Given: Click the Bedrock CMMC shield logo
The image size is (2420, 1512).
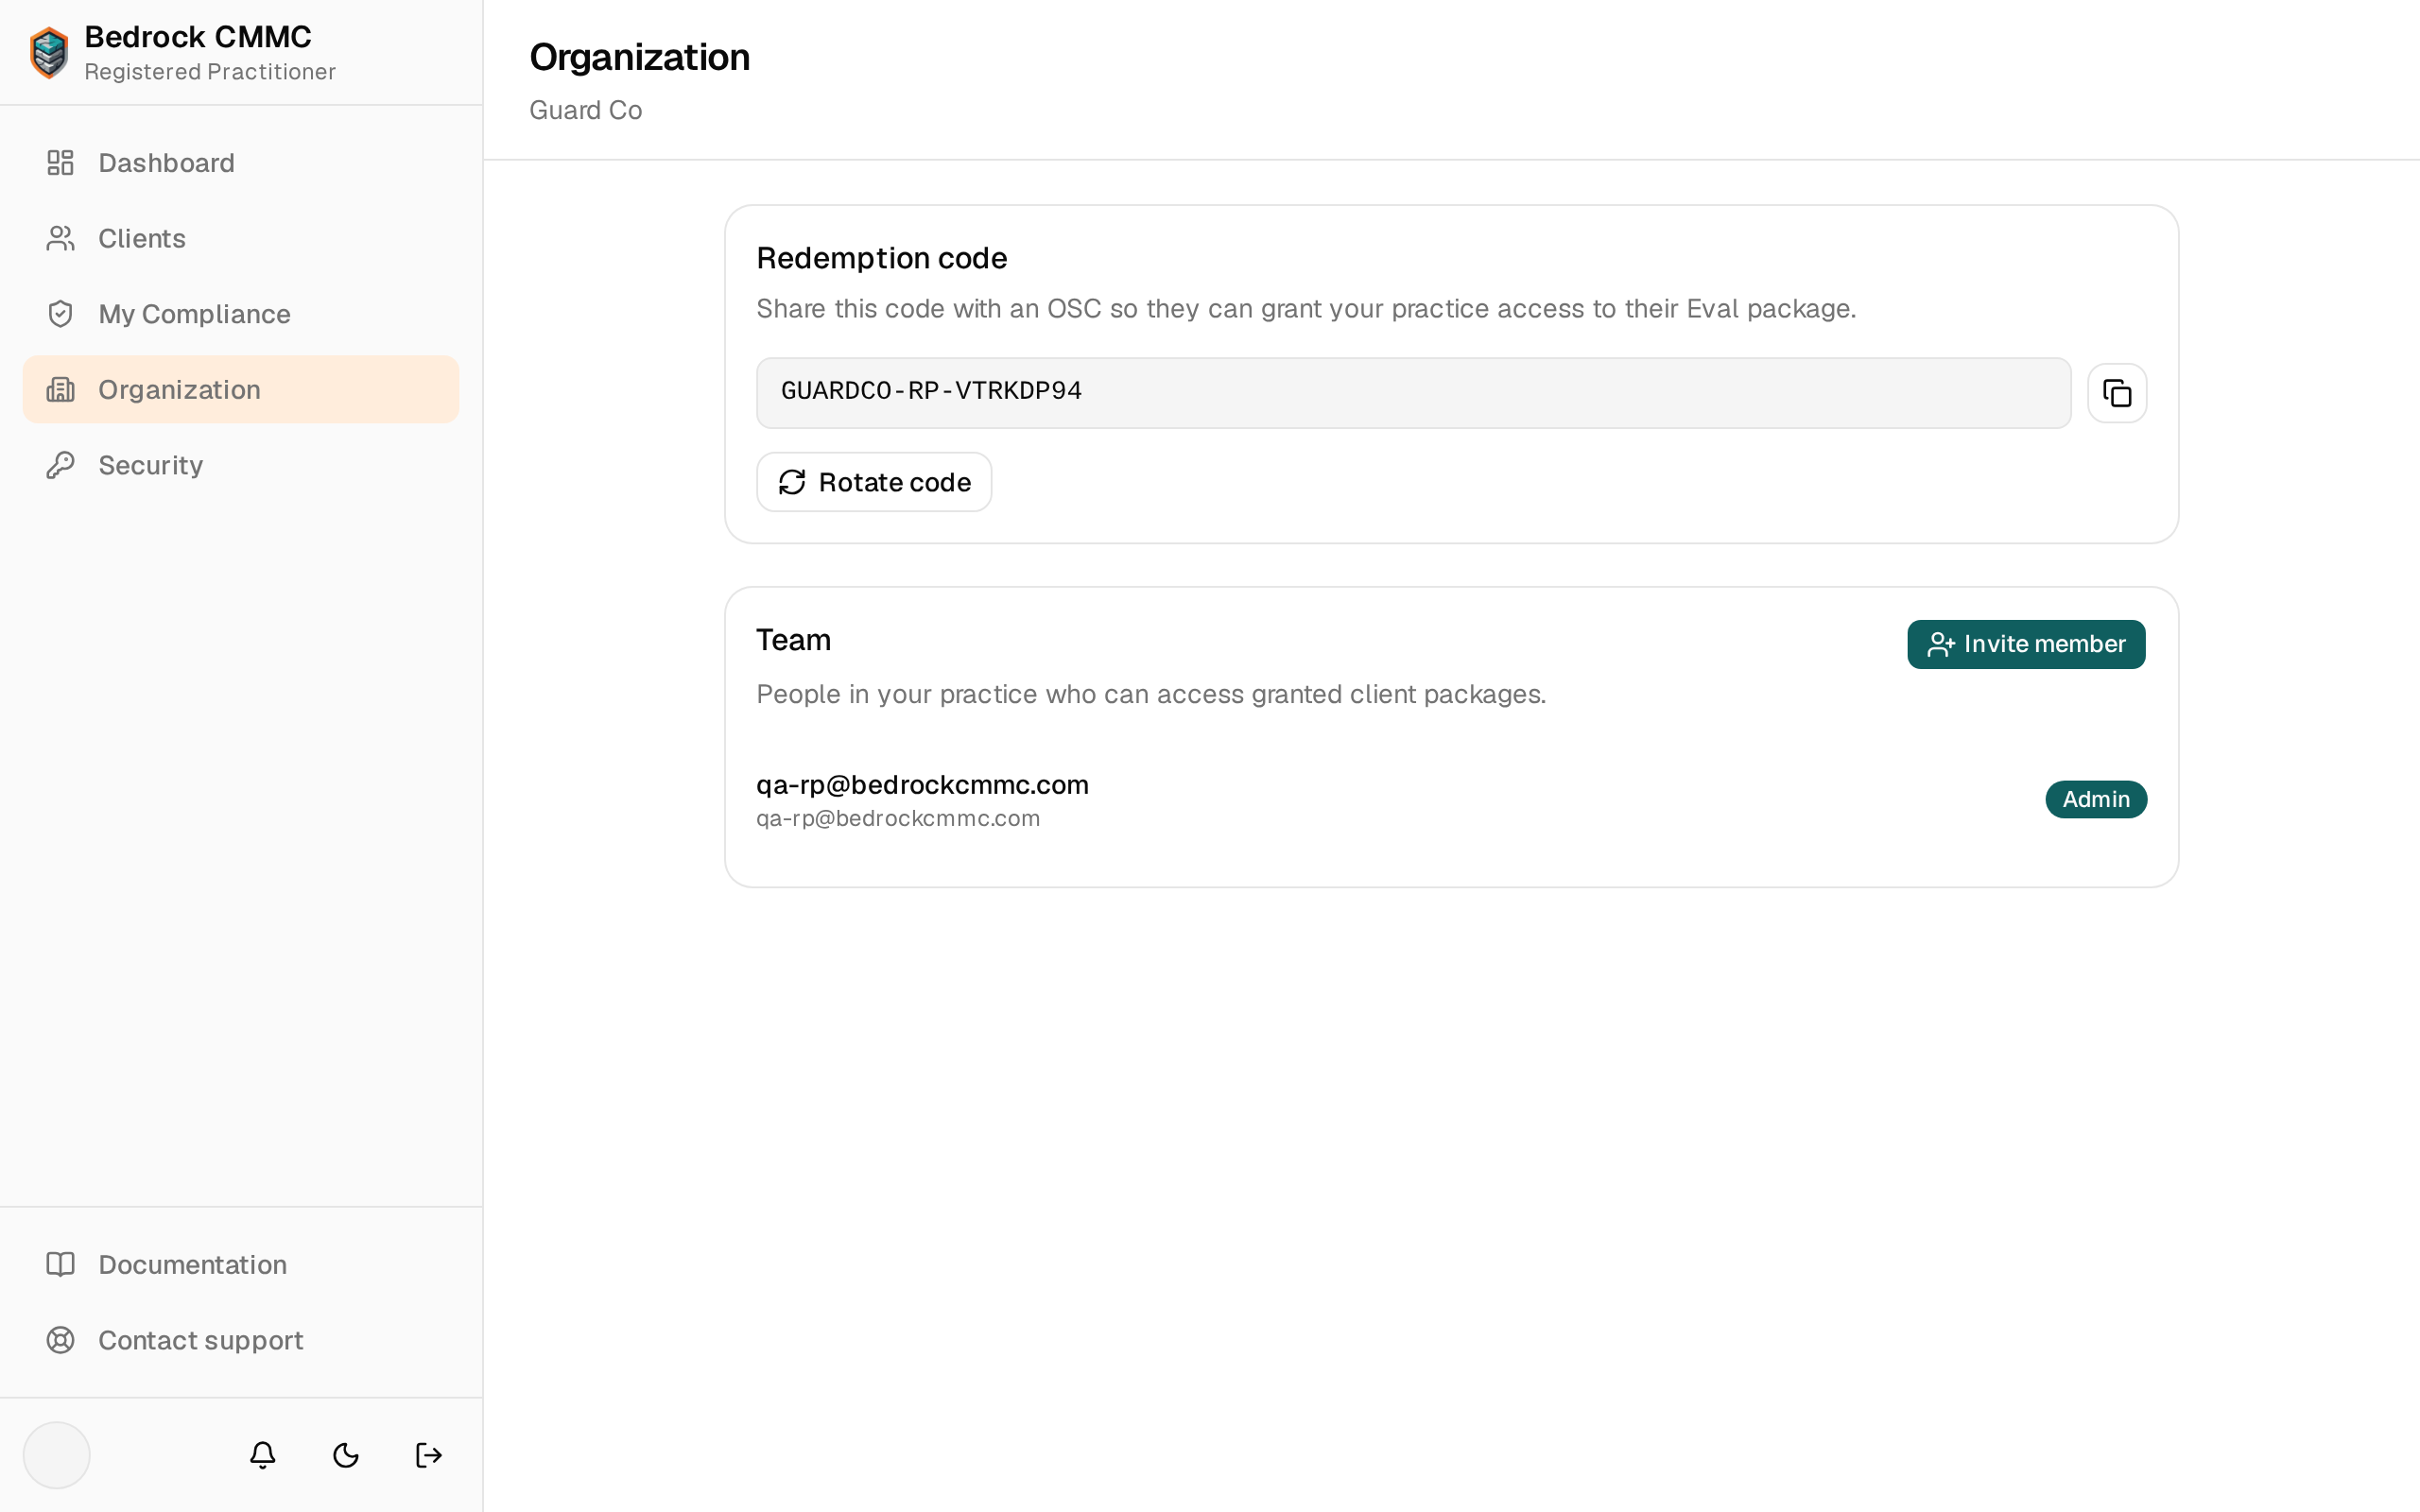Looking at the screenshot, I should coord(49,52).
